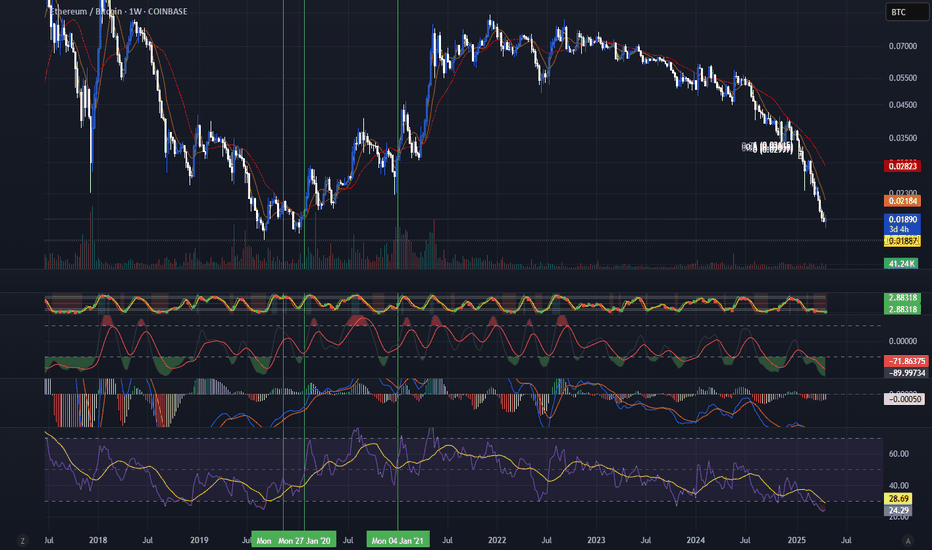Screen dimensions: 932x550
Task: Click the -89.99734 indicator label
Action: click(x=906, y=373)
